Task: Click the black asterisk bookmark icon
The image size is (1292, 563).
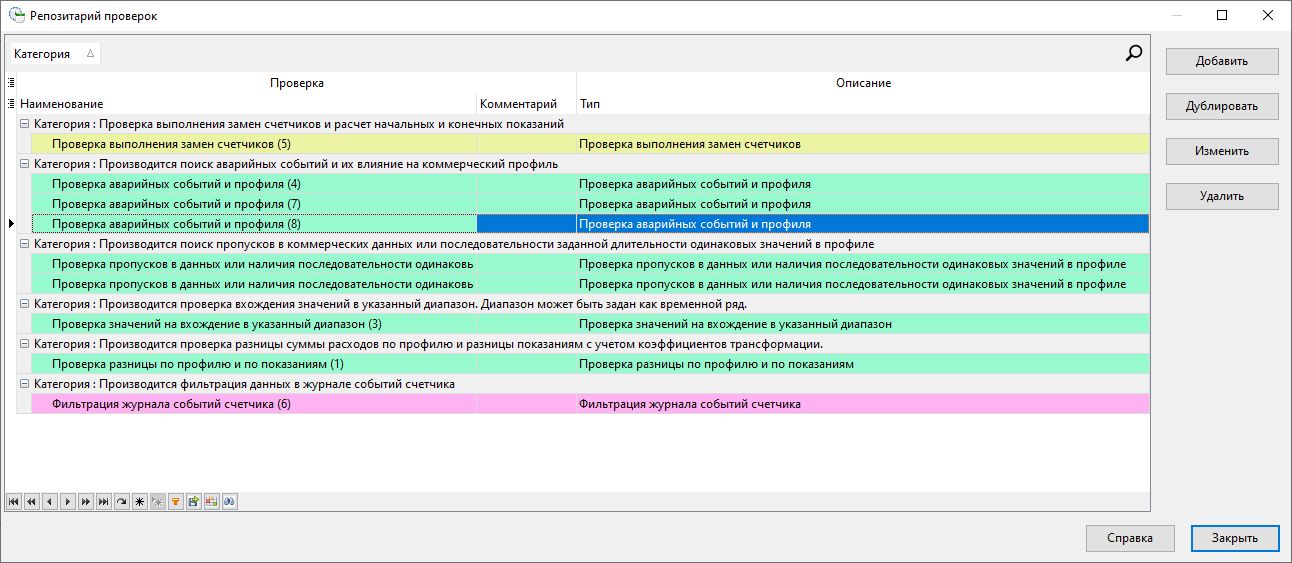Action: tap(139, 502)
